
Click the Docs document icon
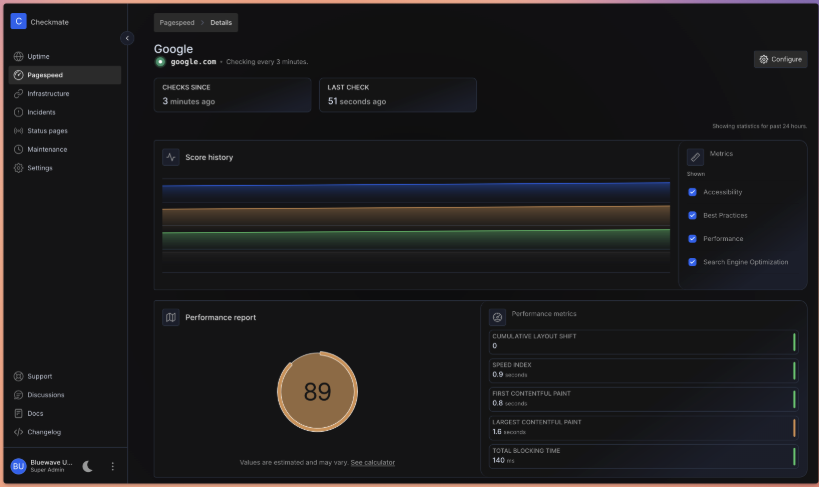tap(18, 413)
